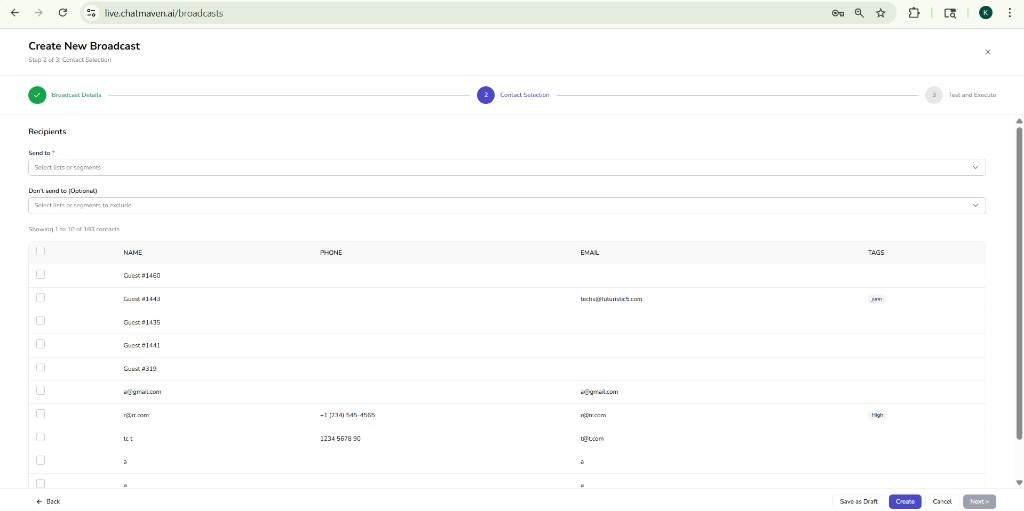
Task: Click the email t@t.com
Action: coord(592,438)
